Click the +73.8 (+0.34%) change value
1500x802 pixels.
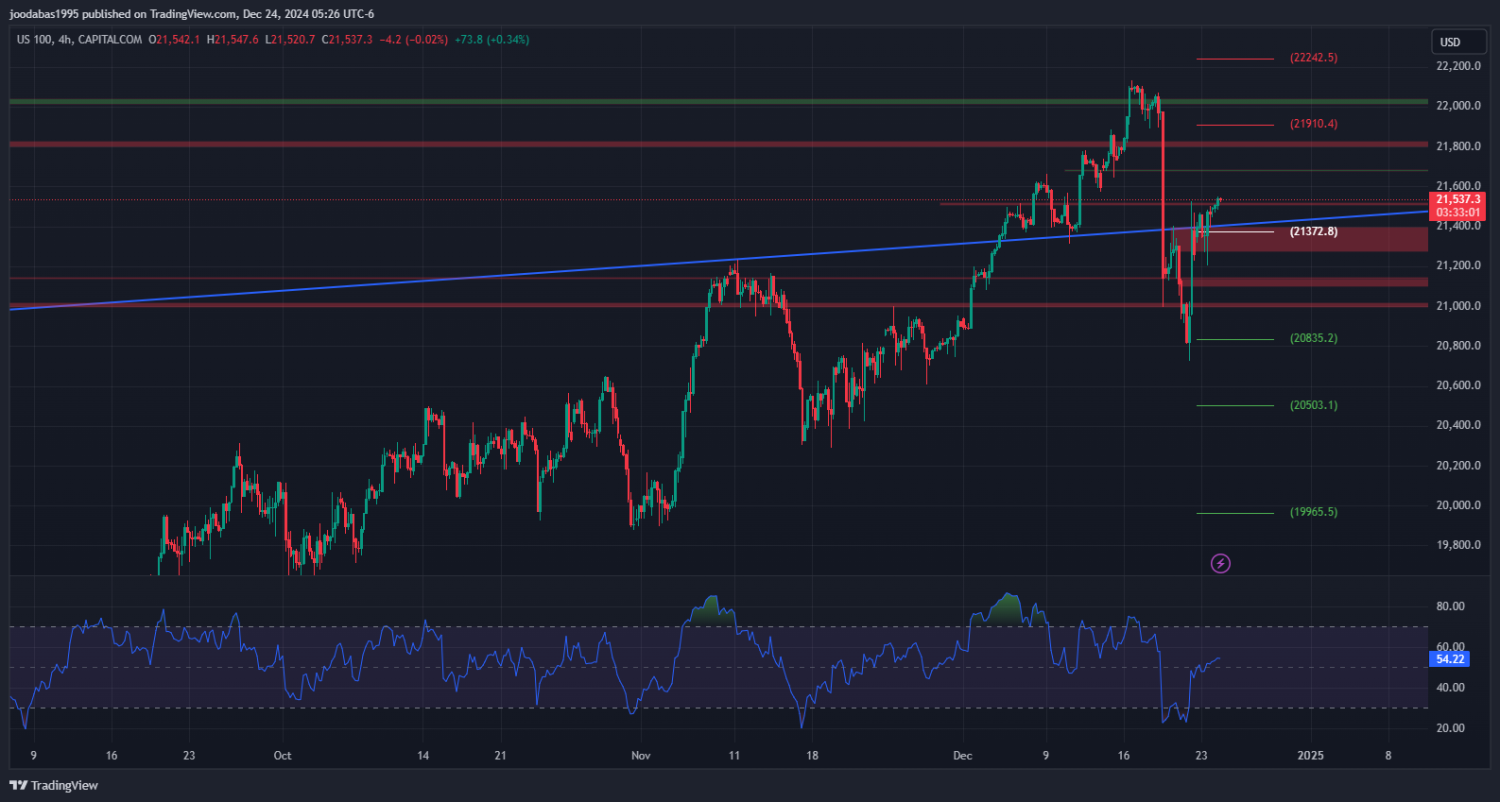491,40
